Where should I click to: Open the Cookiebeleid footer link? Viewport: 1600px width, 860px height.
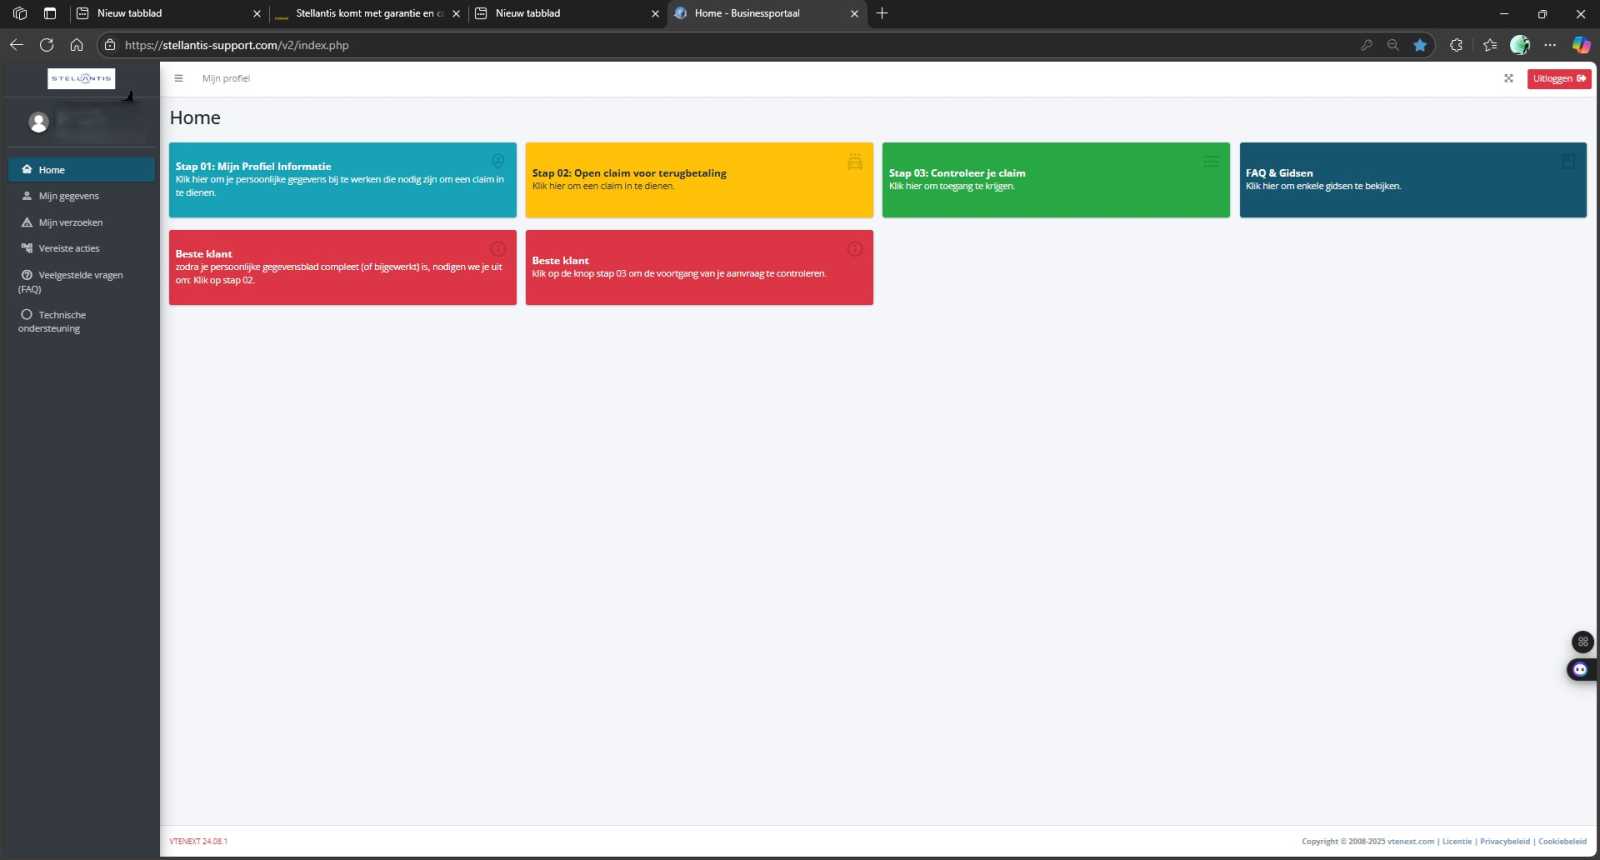pyautogui.click(x=1562, y=841)
